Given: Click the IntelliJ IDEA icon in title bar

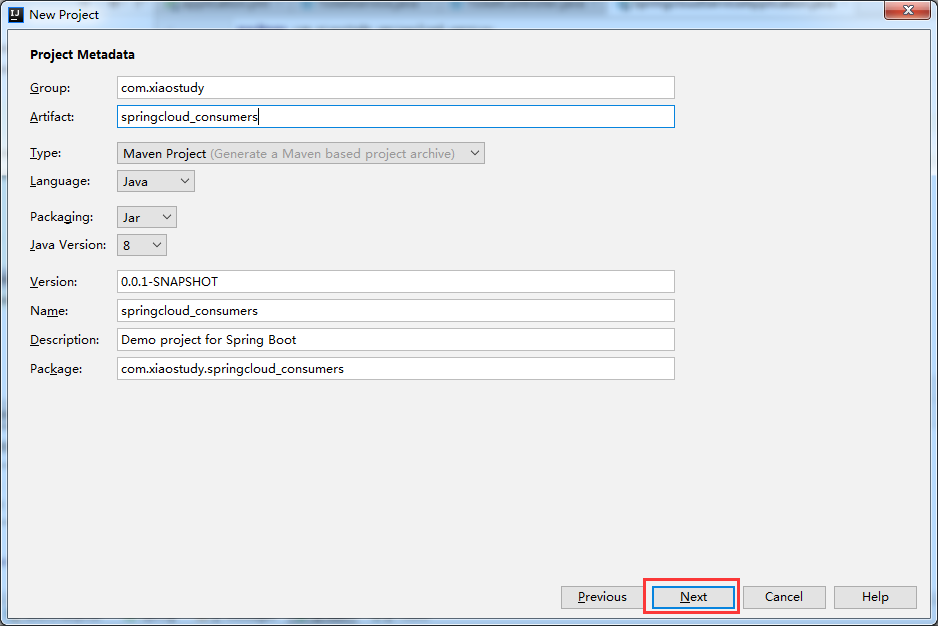Looking at the screenshot, I should [16, 14].
